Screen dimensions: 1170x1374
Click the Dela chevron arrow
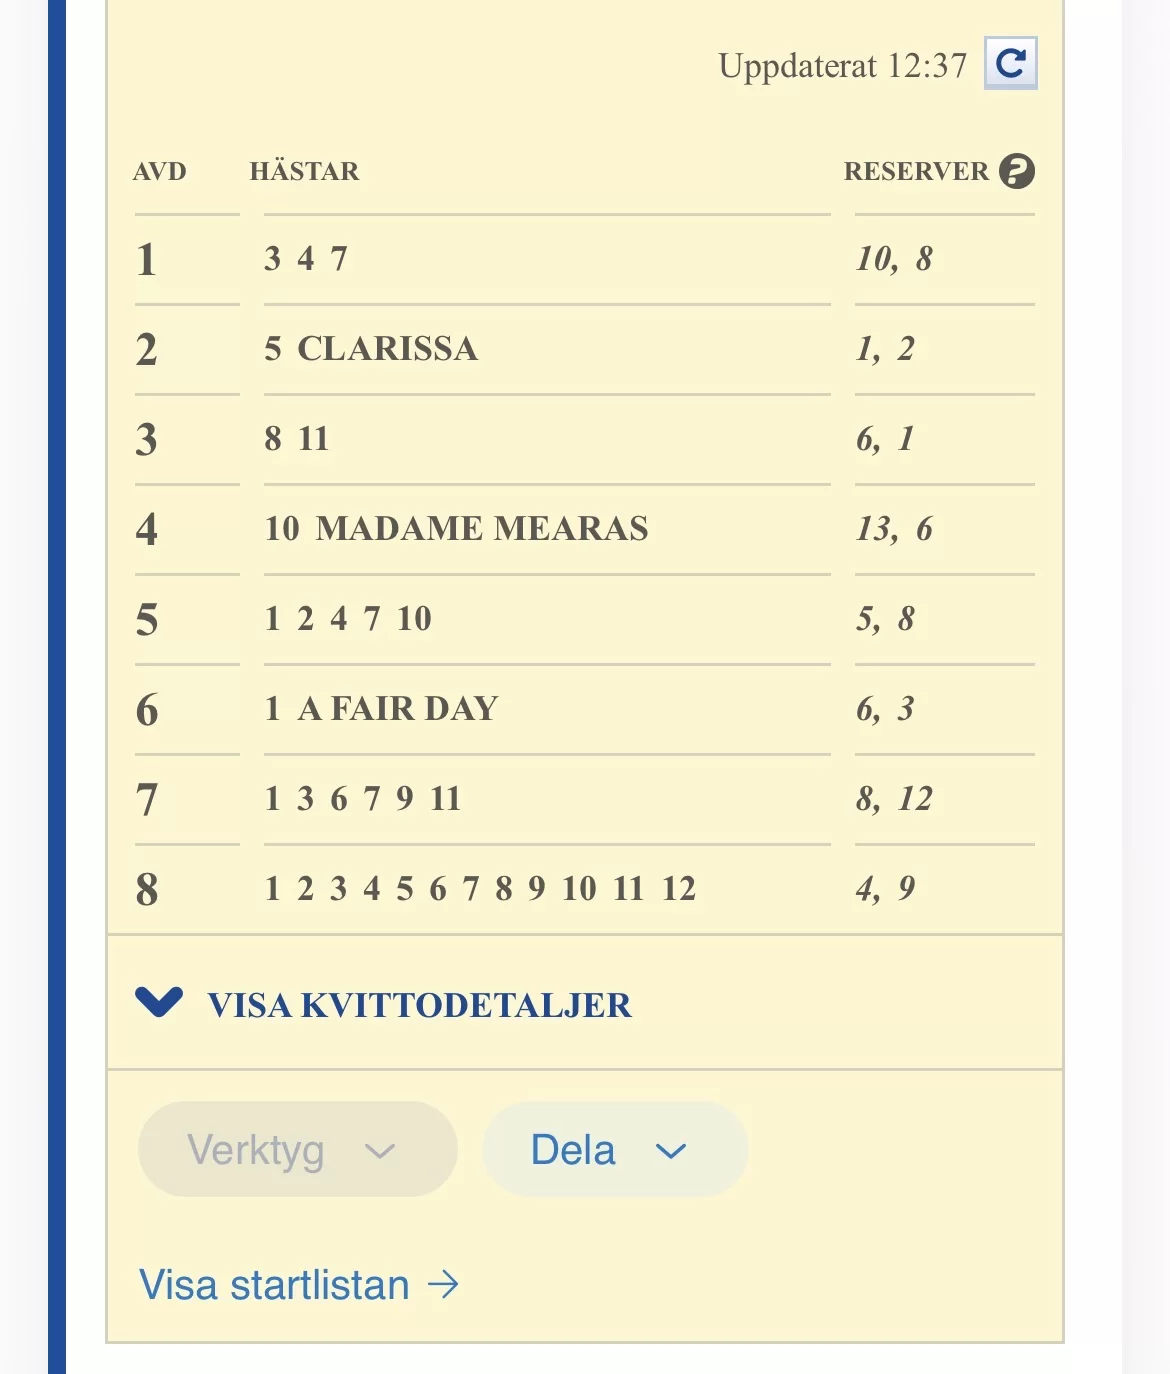(671, 1151)
